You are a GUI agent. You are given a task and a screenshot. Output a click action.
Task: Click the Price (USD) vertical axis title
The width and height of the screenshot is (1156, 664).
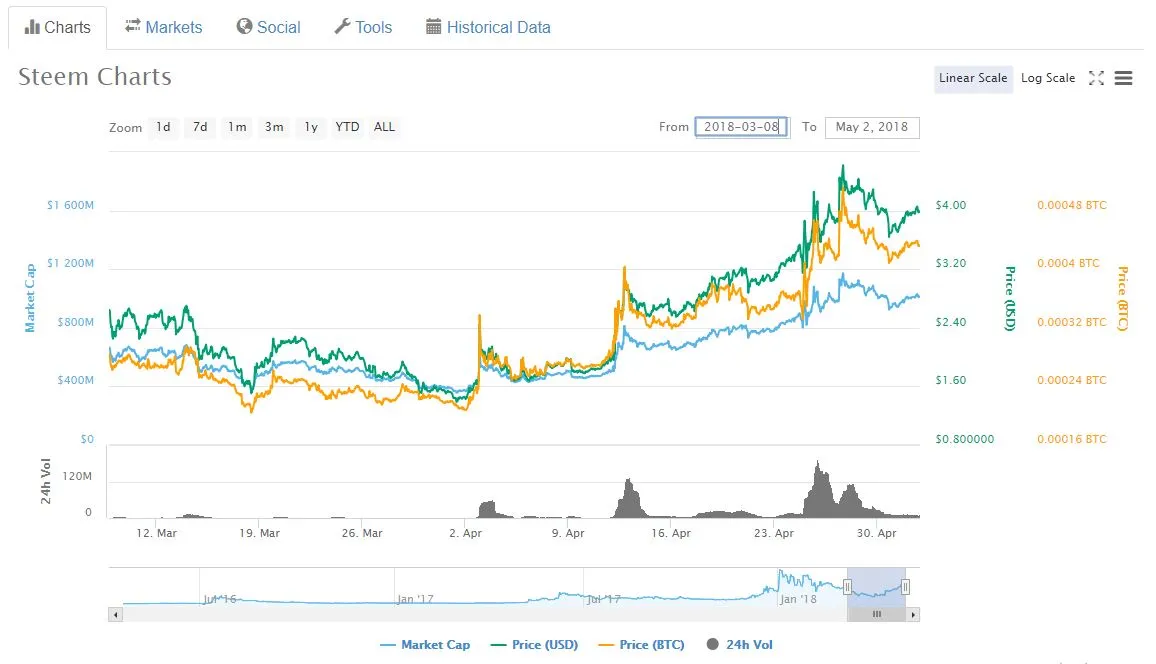[x=1010, y=298]
